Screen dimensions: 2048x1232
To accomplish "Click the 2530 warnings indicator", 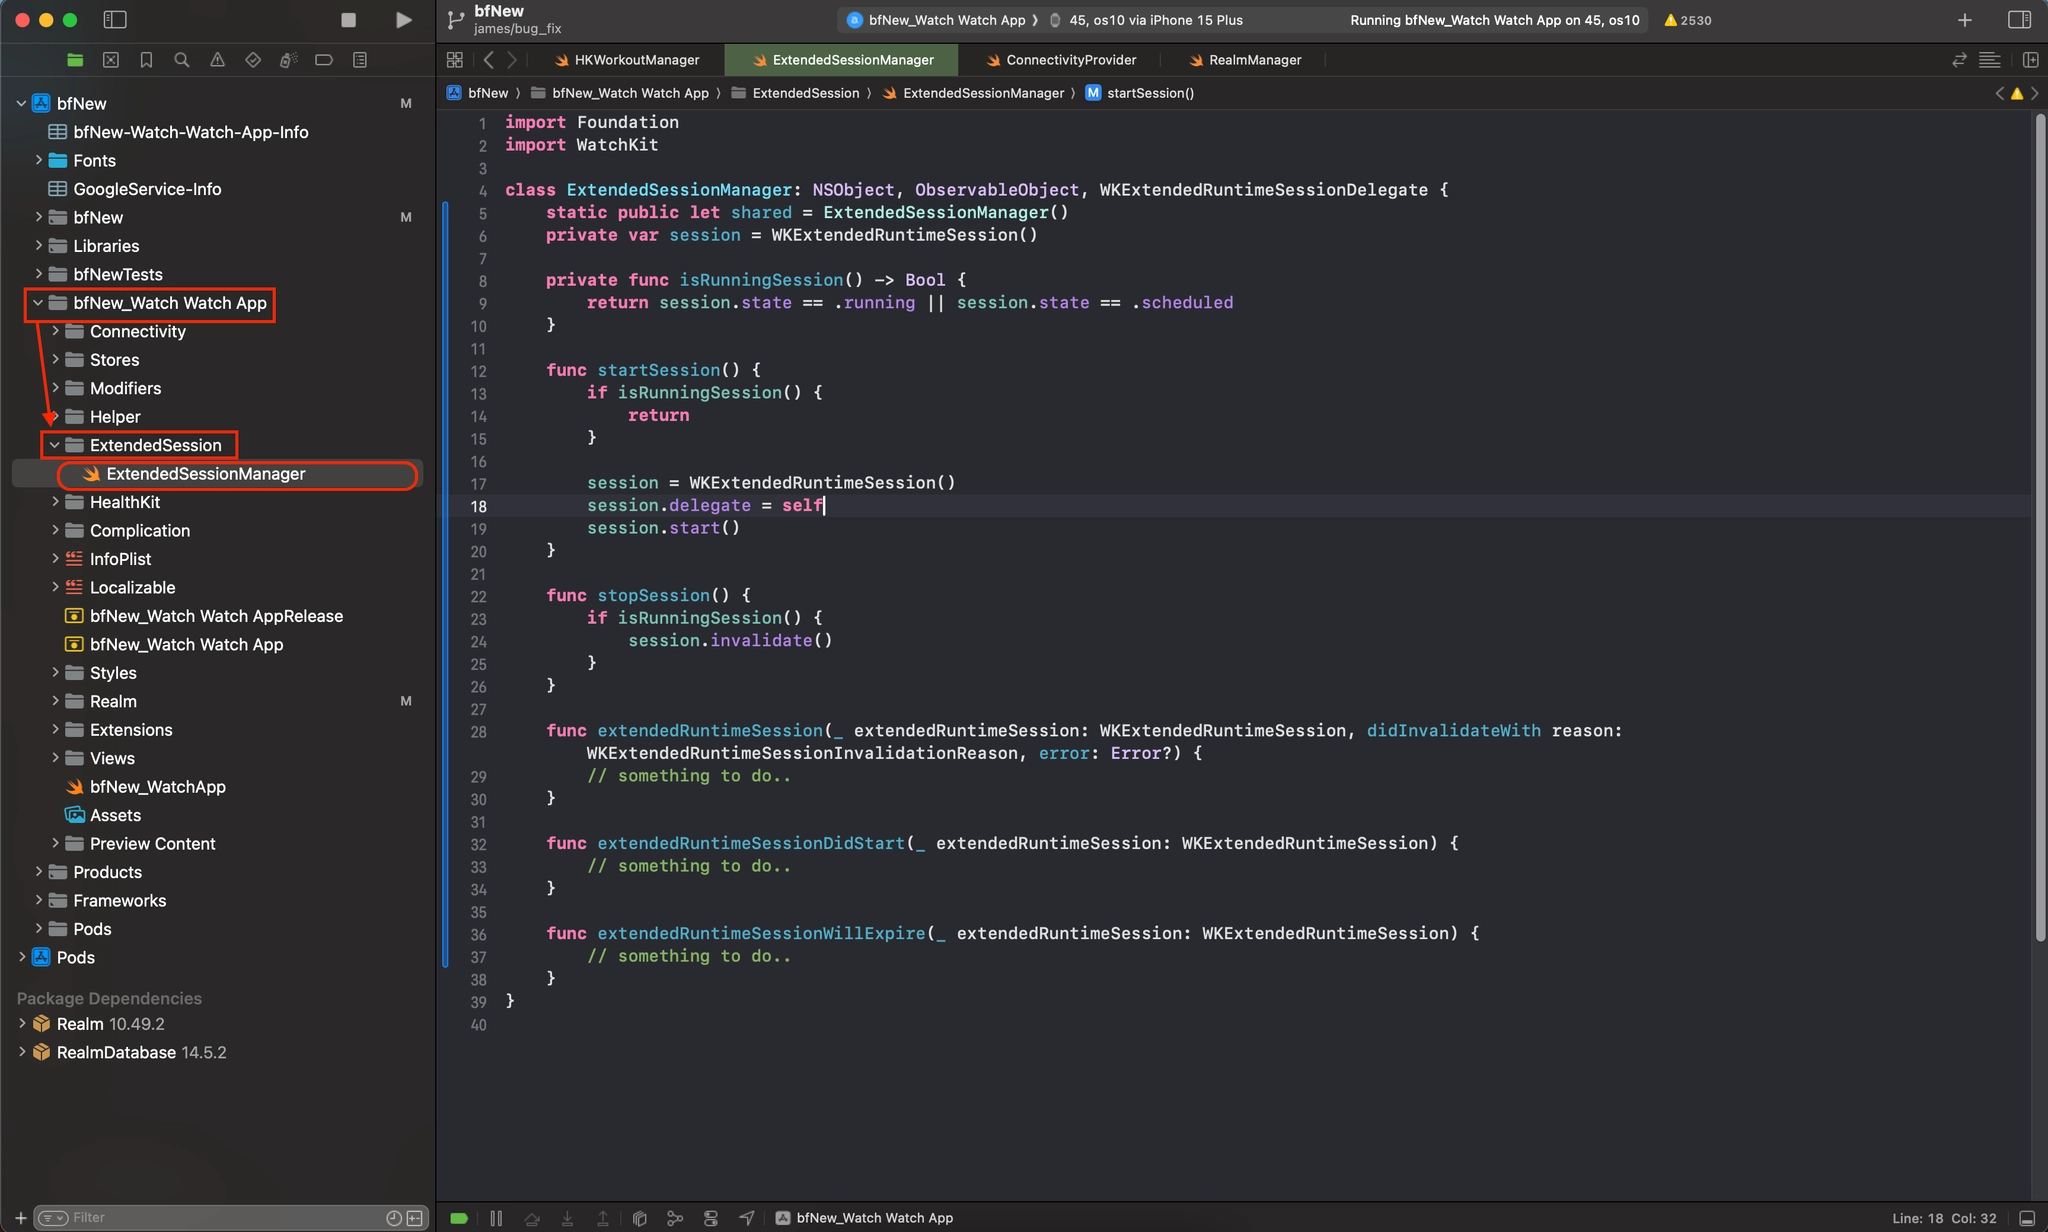I will click(x=1687, y=20).
